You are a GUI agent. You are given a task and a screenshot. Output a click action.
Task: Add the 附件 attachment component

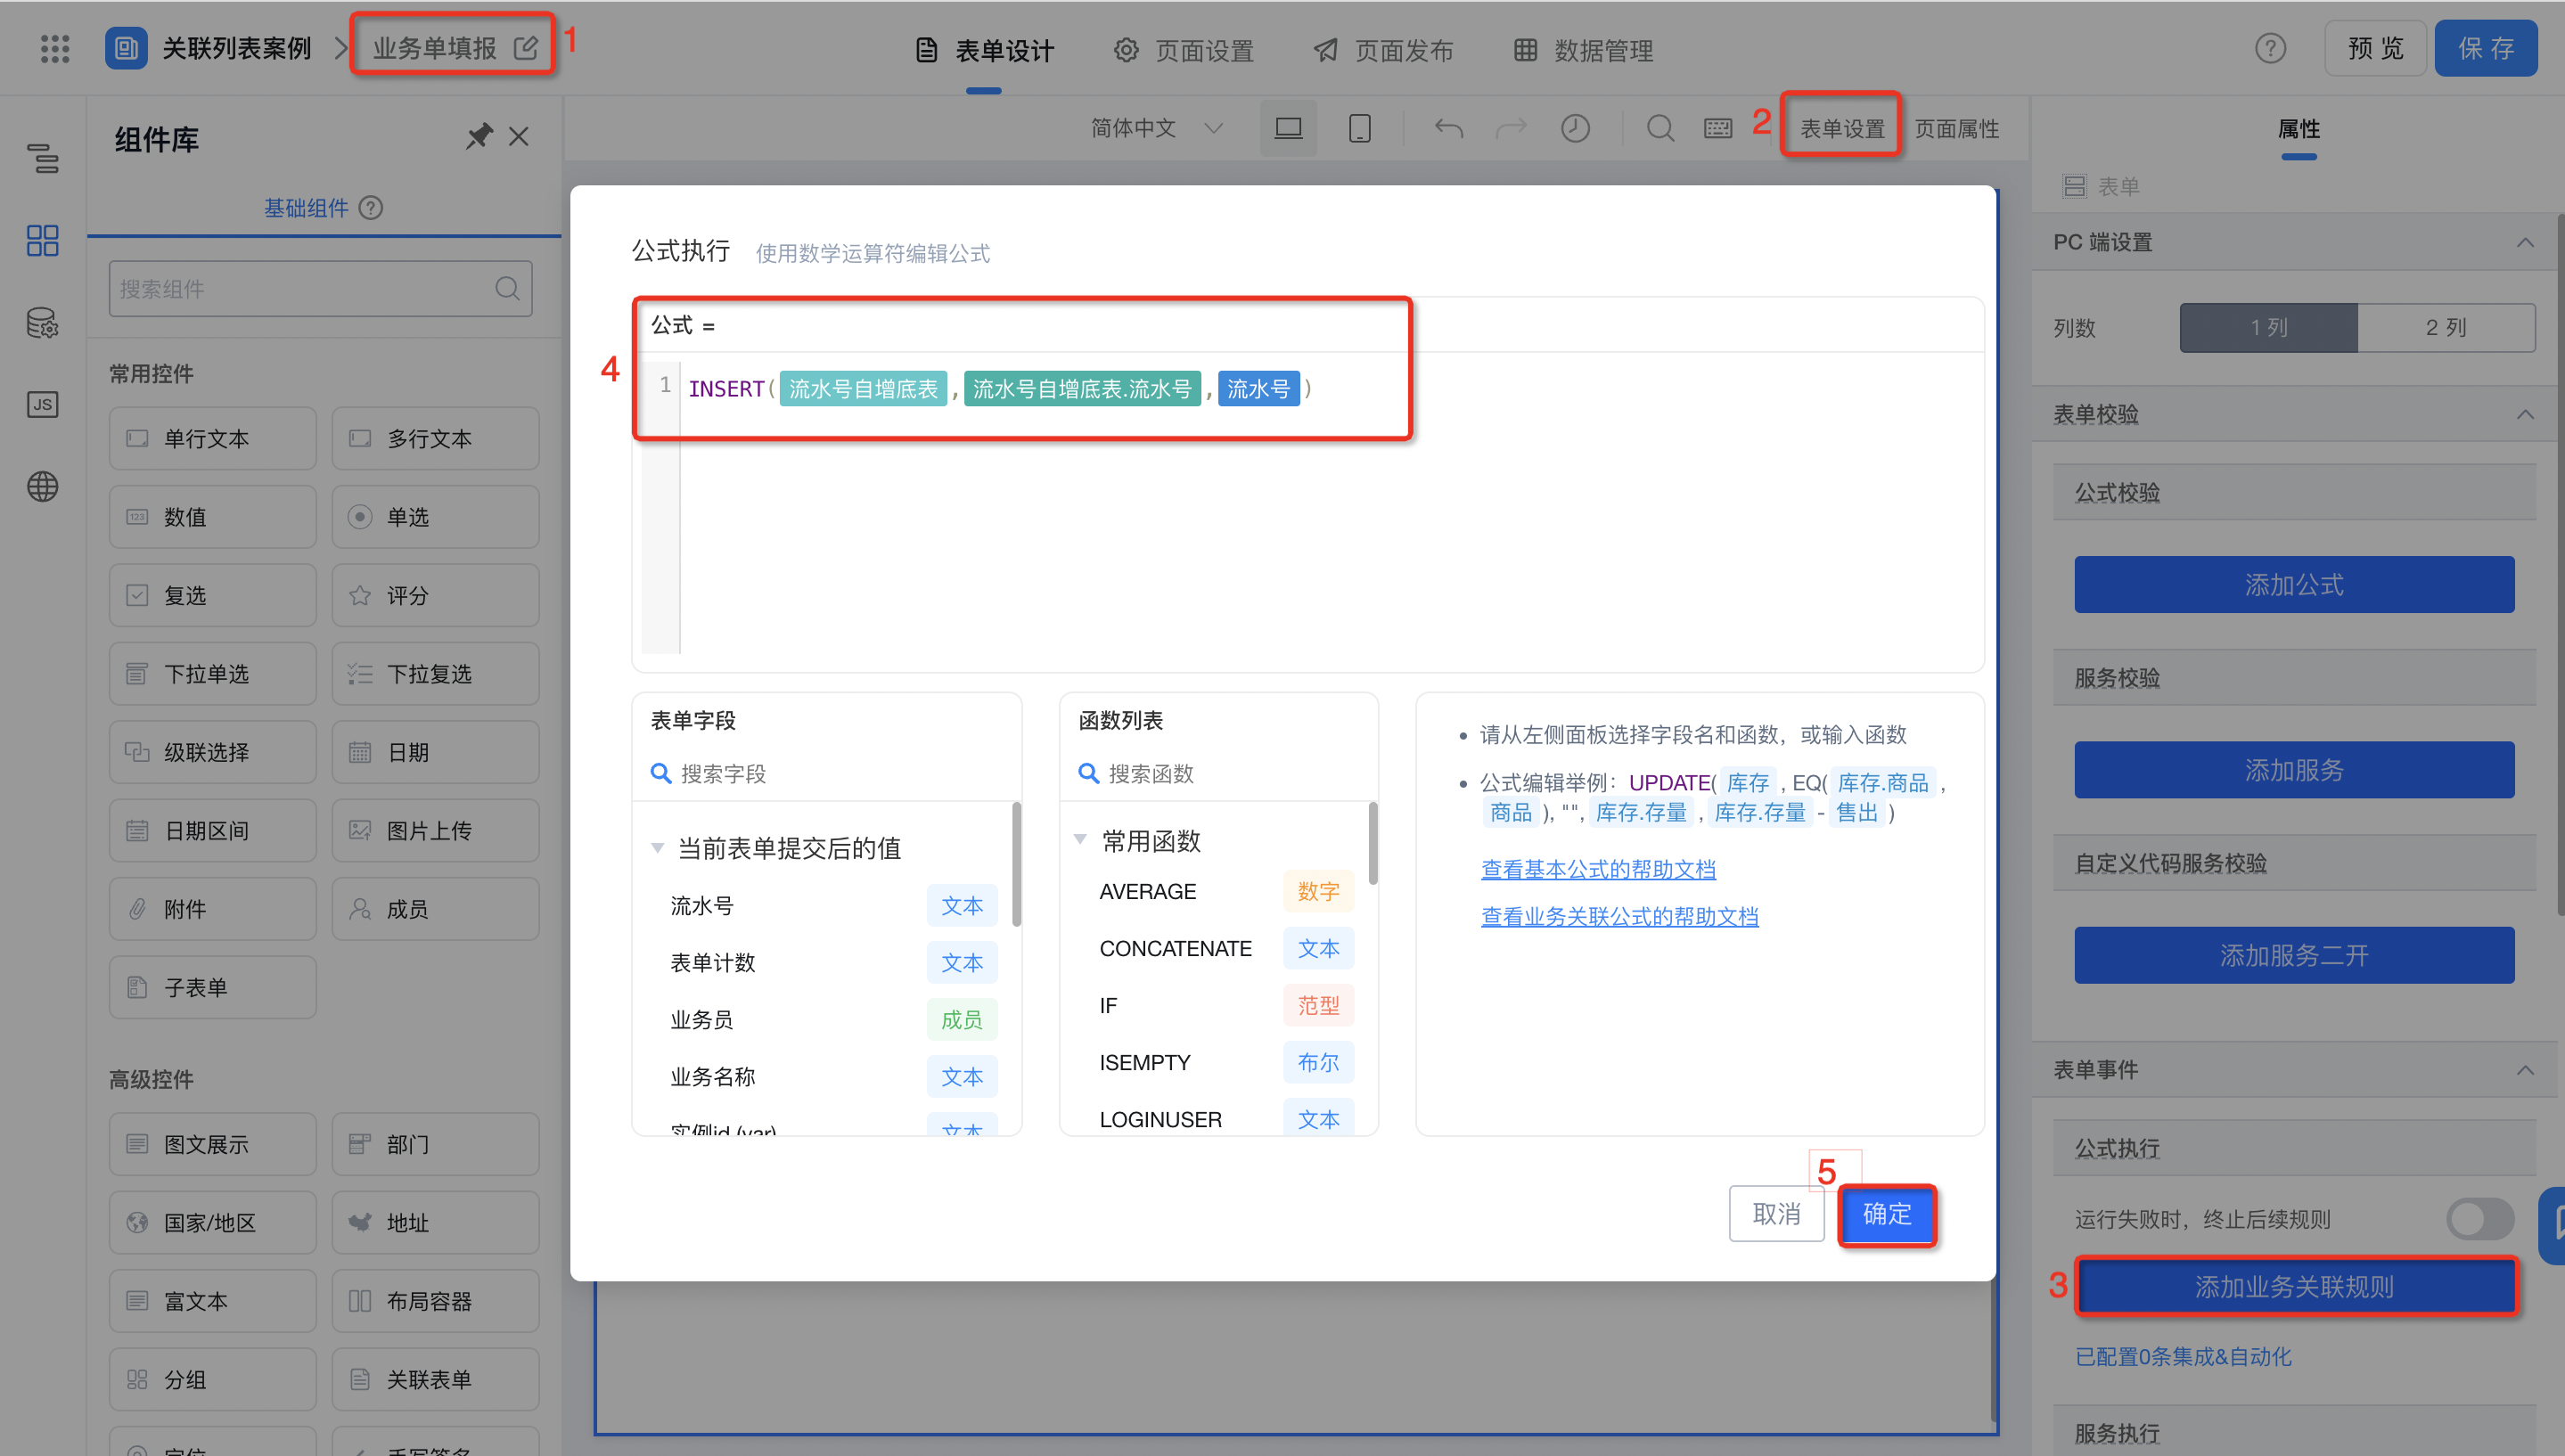[213, 909]
